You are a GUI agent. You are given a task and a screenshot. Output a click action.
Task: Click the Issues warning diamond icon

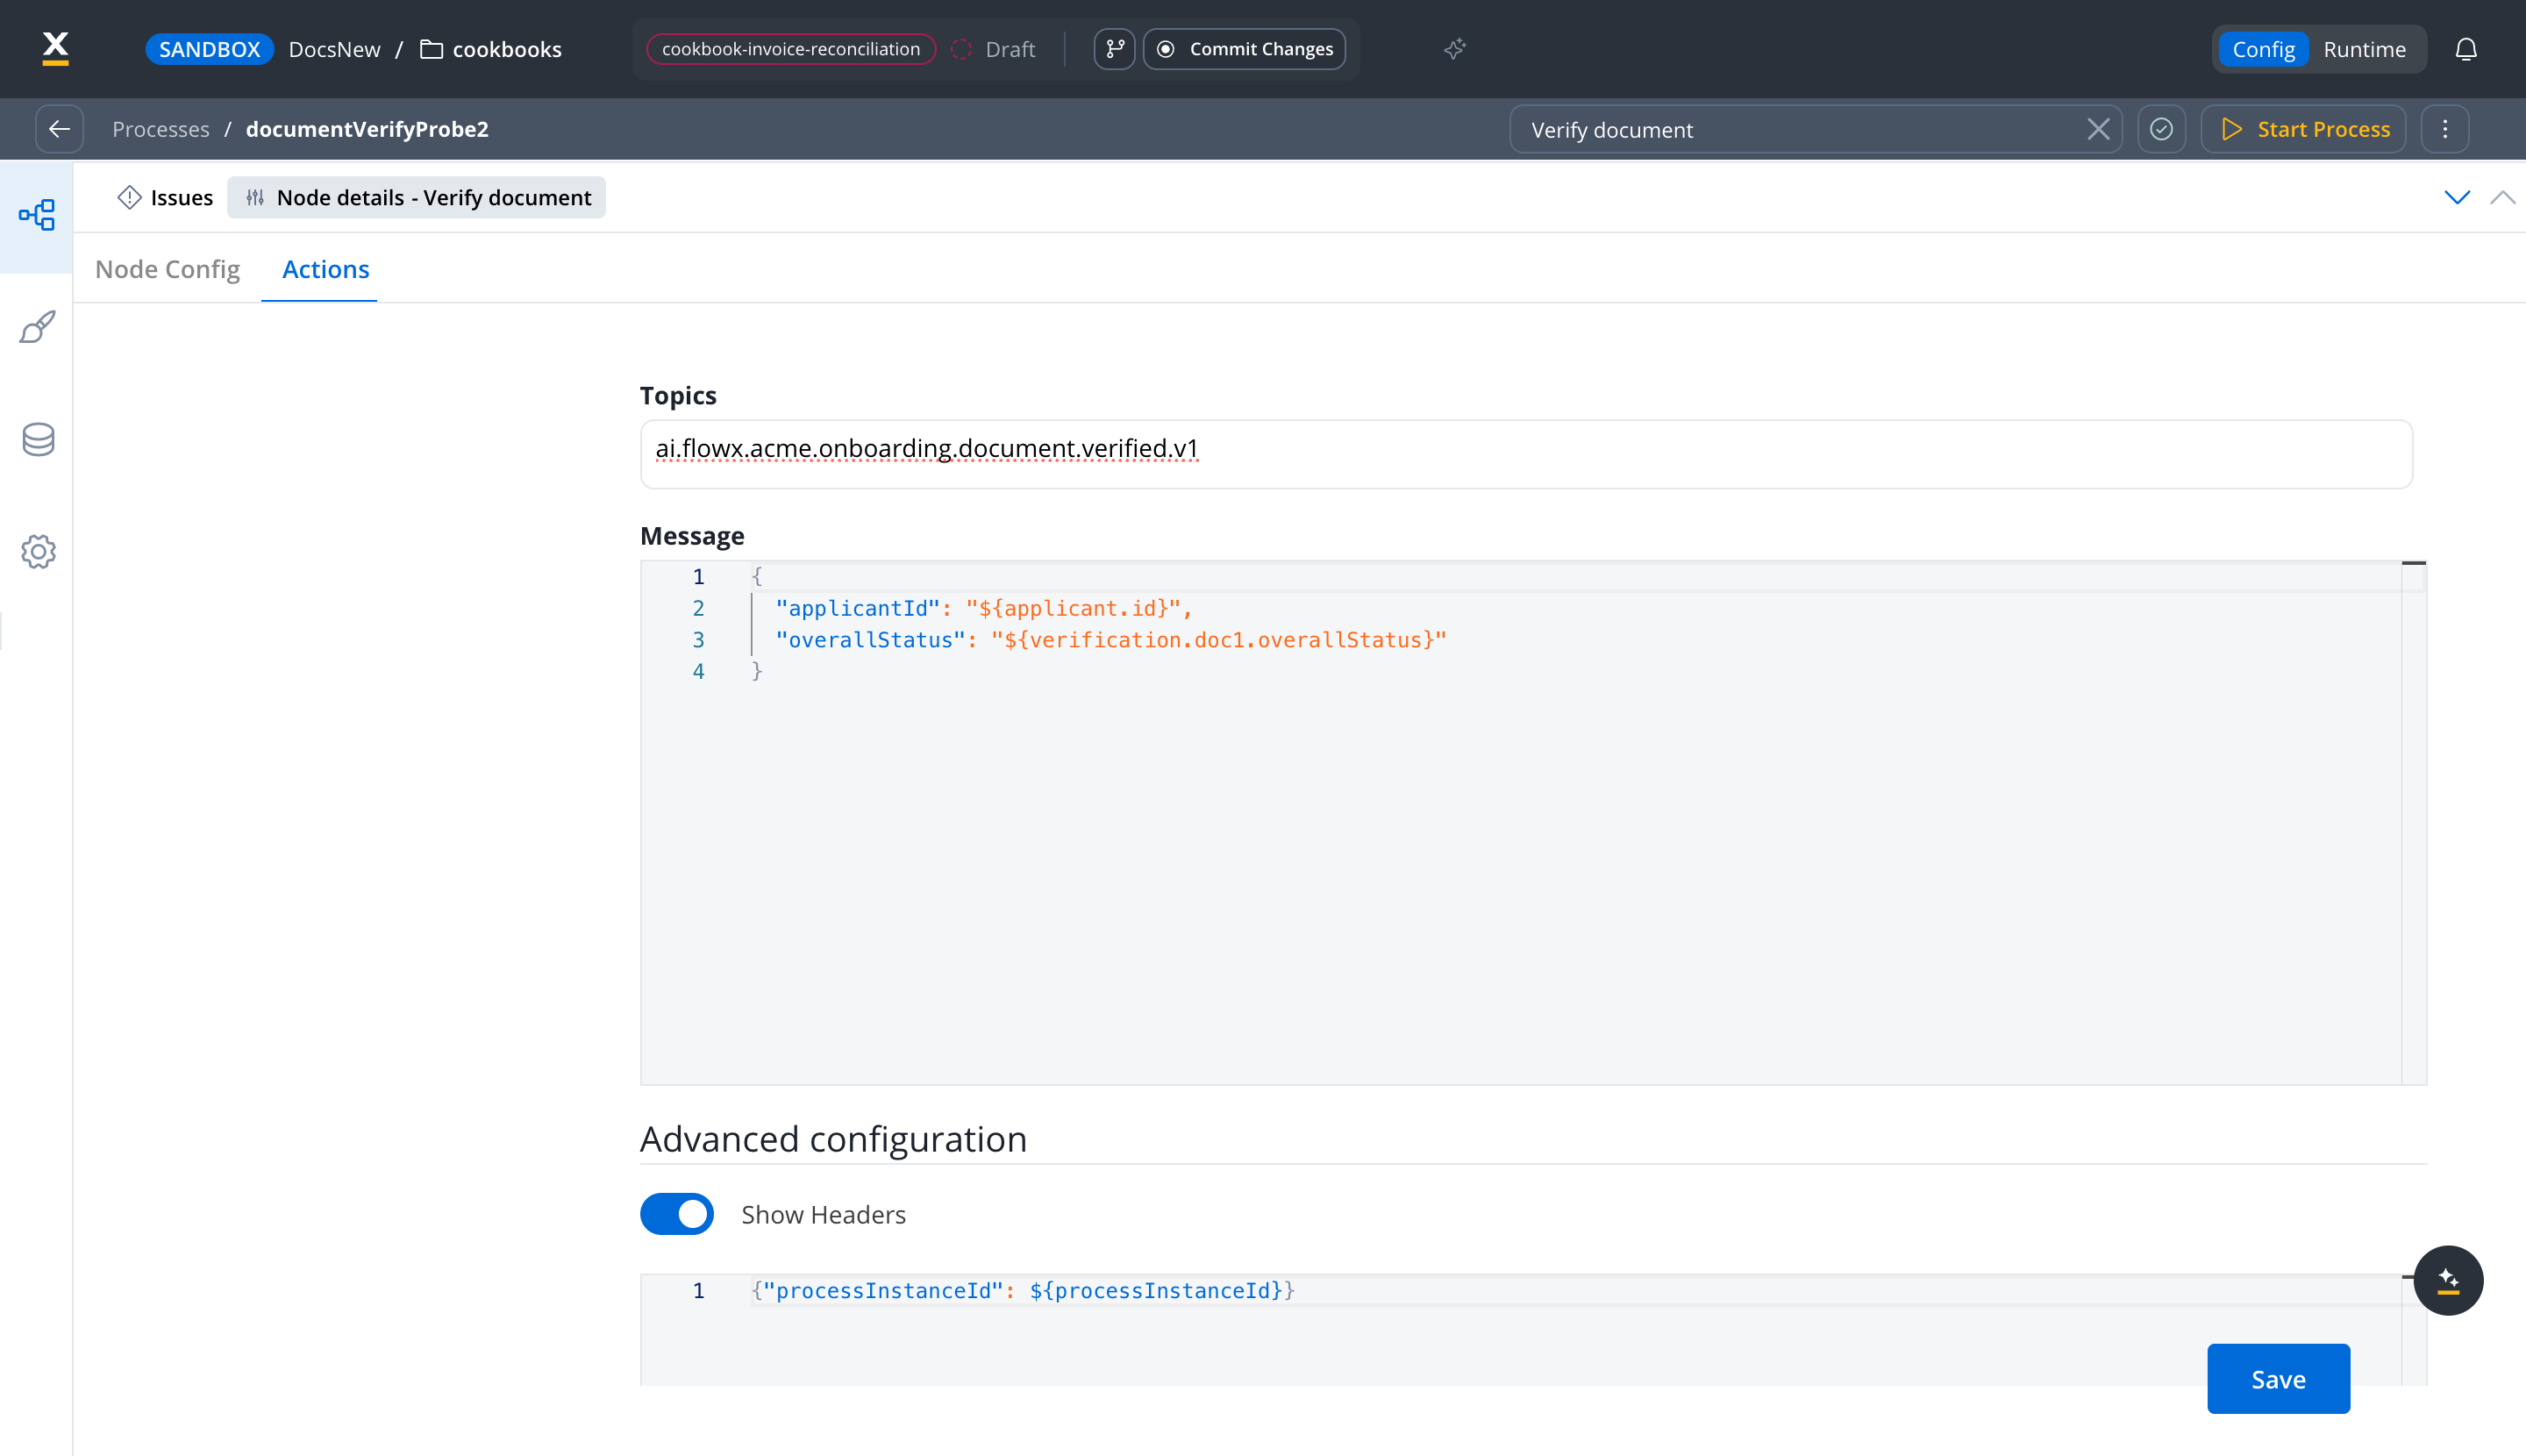click(x=129, y=198)
